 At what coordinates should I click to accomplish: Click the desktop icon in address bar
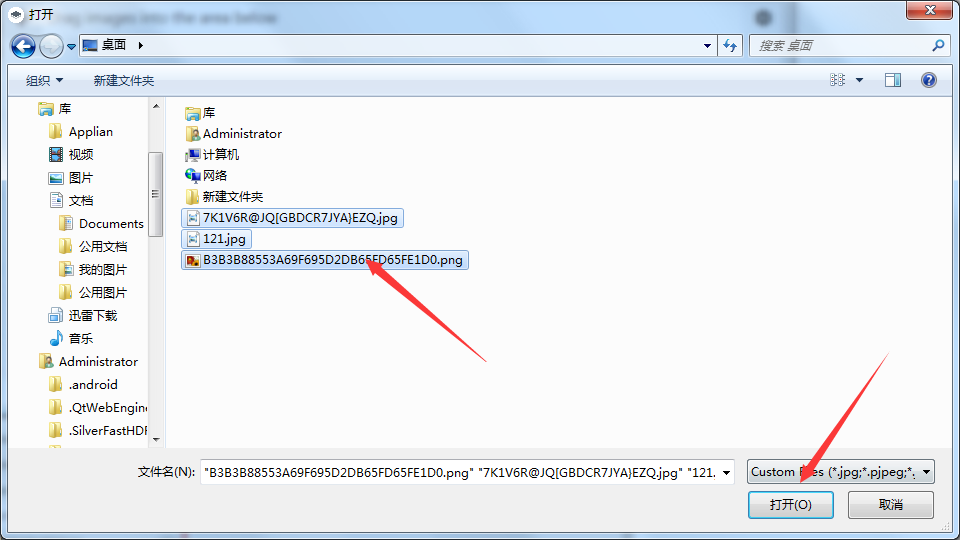[90, 45]
